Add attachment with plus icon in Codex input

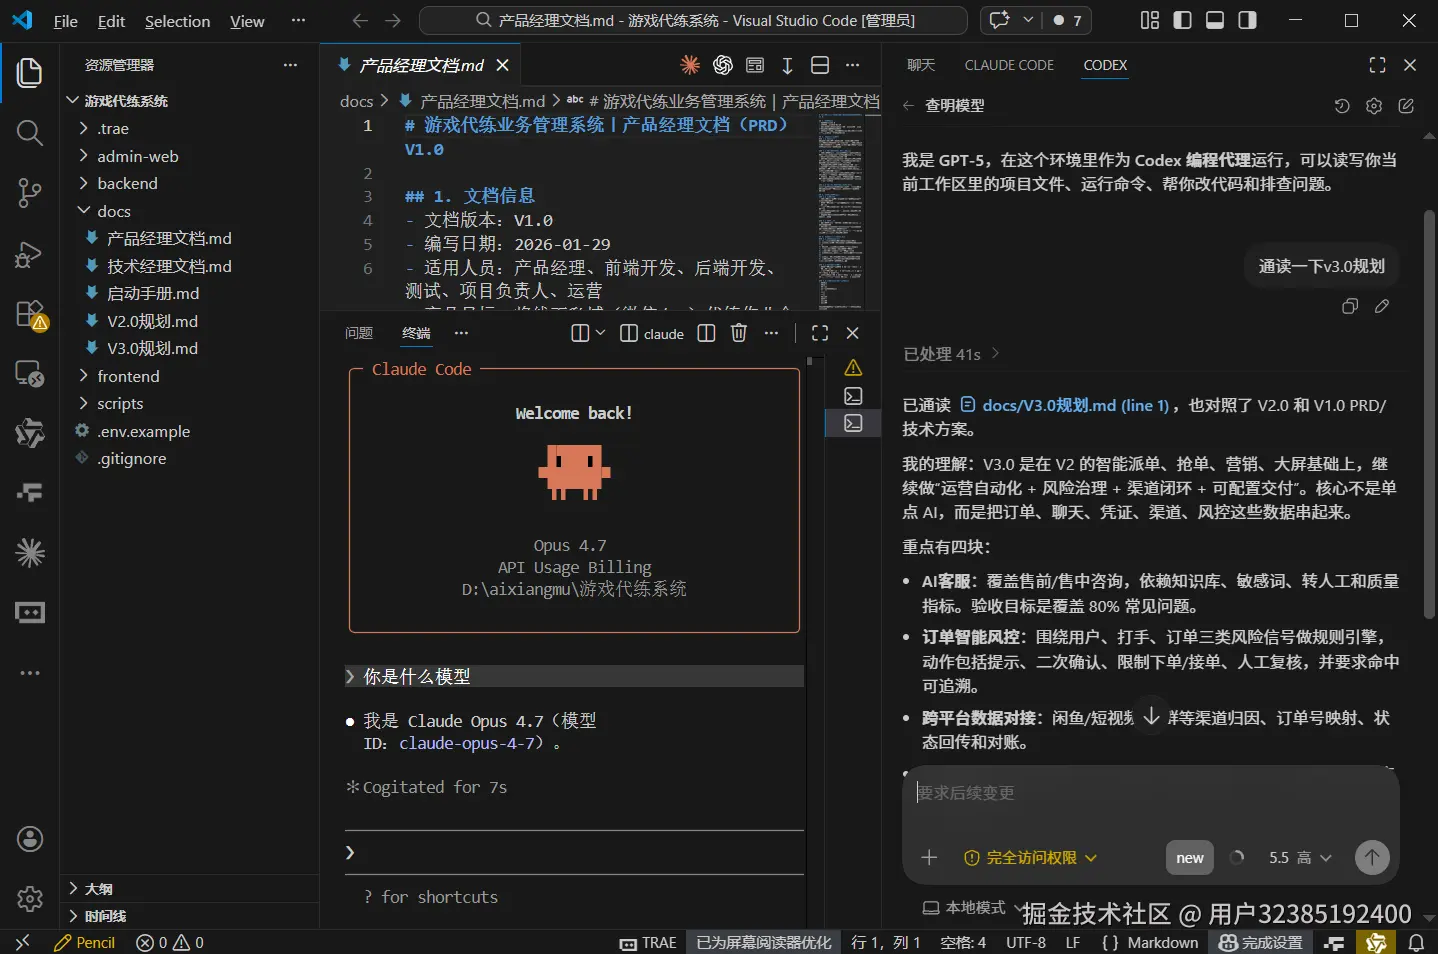[x=929, y=857]
